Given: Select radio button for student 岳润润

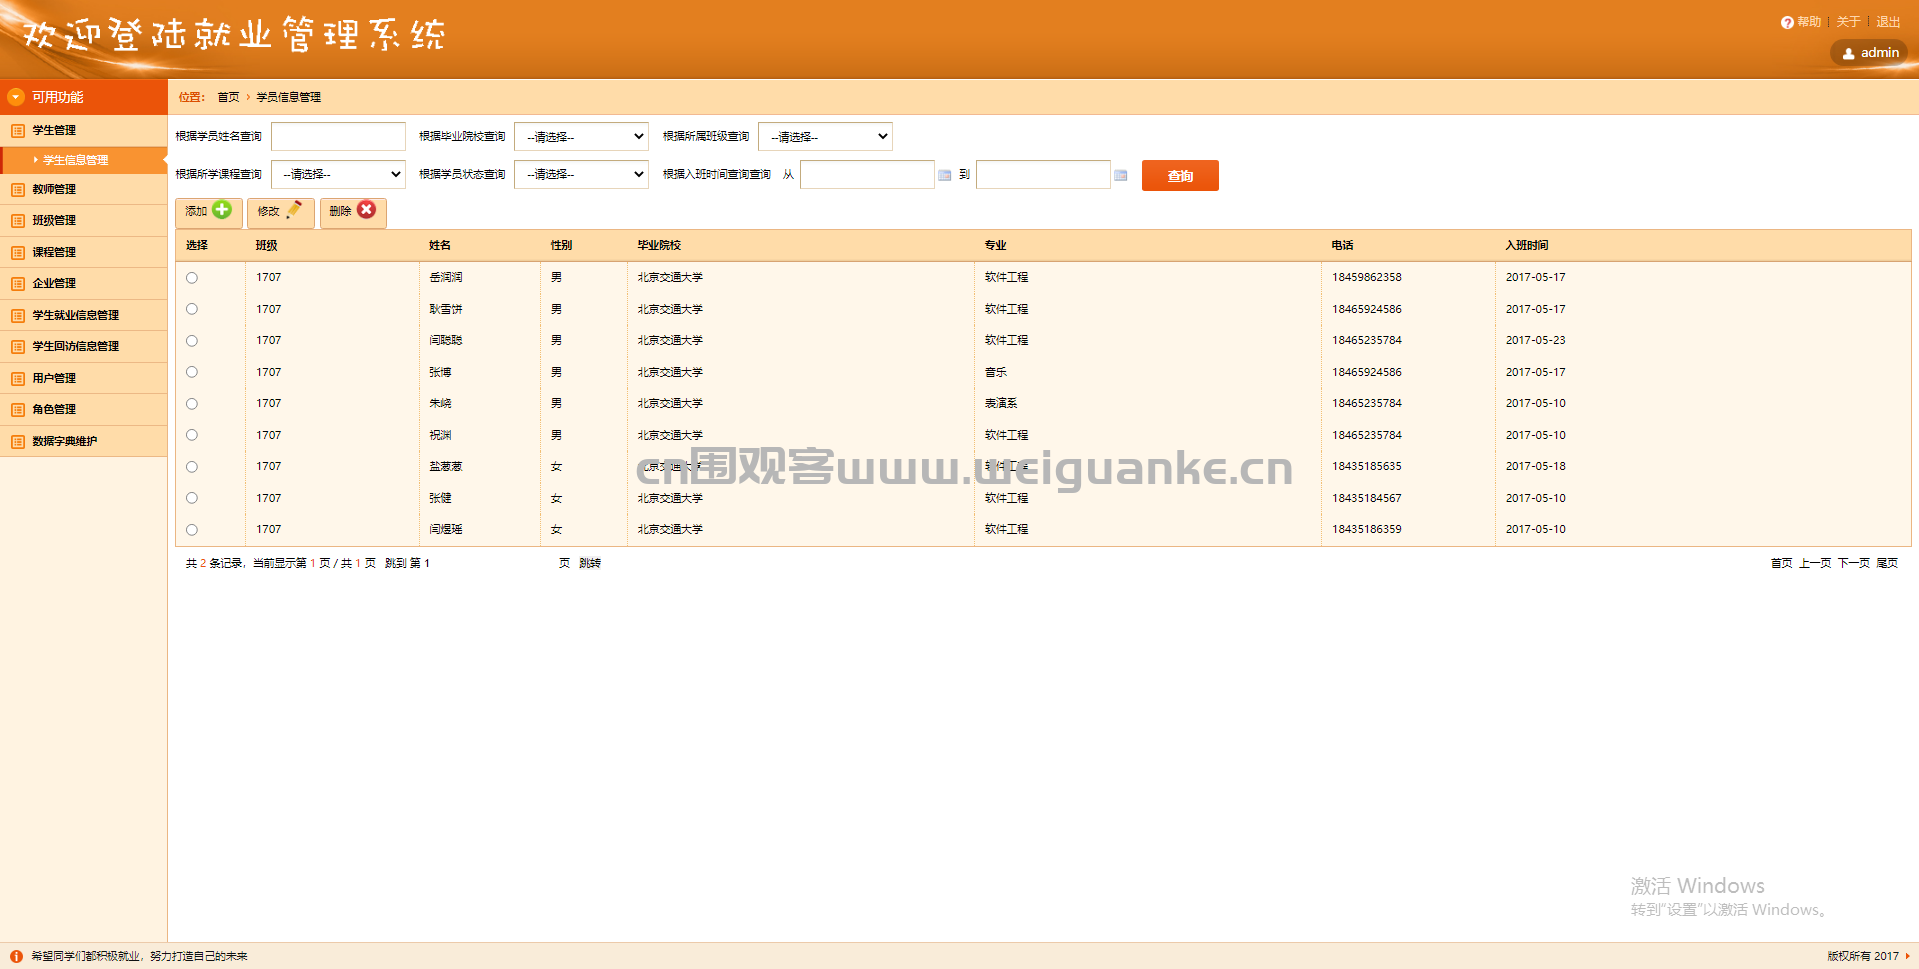Looking at the screenshot, I should click(x=192, y=278).
